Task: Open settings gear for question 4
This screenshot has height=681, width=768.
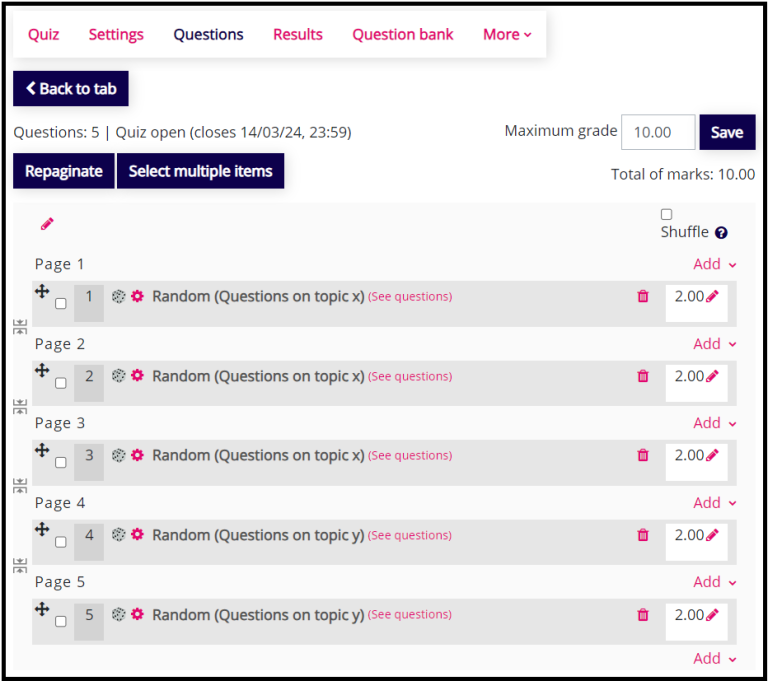Action: tap(138, 535)
